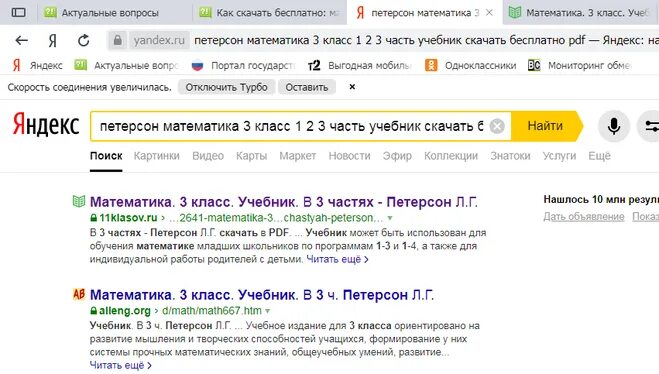Image resolution: width=659 pixels, height=374 pixels.
Task: Open the Новости search category
Action: click(x=349, y=156)
